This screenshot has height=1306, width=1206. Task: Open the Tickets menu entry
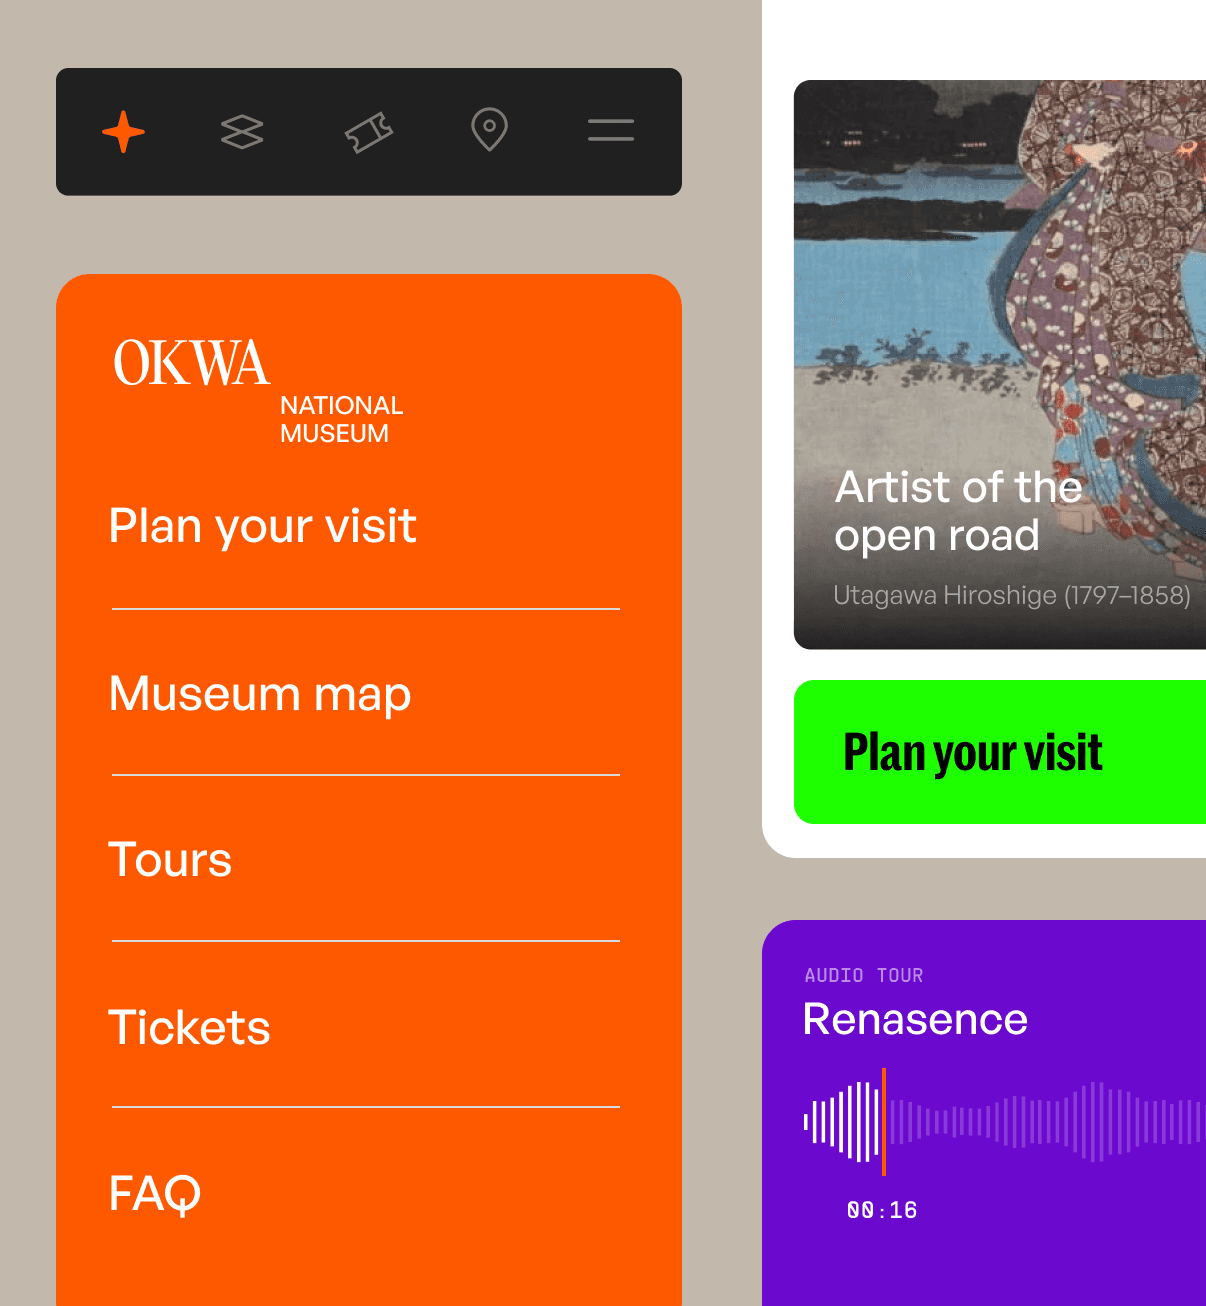tap(189, 1027)
